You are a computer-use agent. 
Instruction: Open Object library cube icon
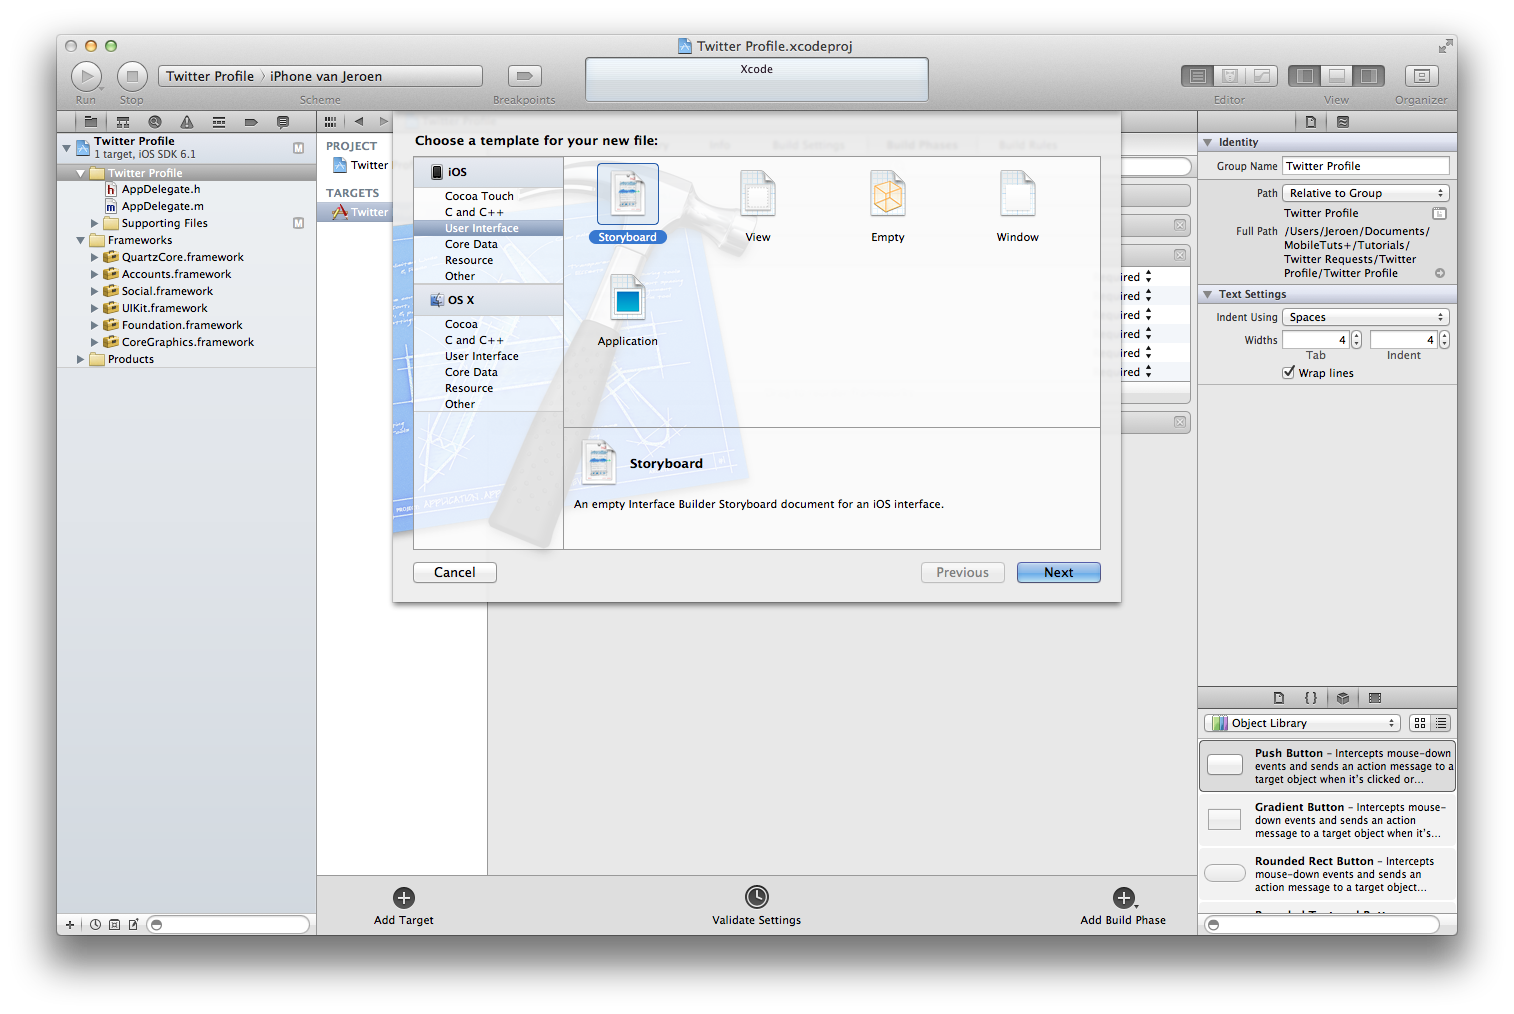point(1343,698)
